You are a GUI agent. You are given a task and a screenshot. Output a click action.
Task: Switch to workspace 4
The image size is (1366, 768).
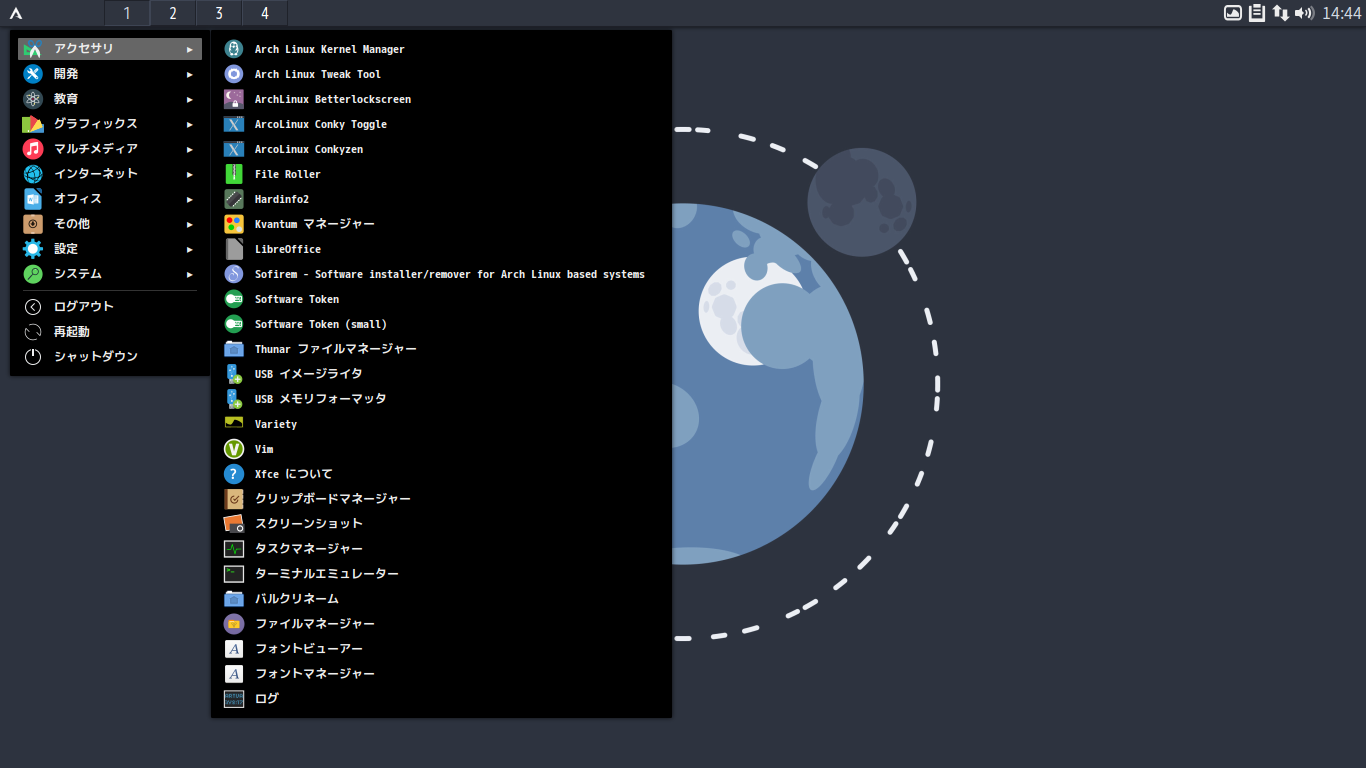pos(265,13)
